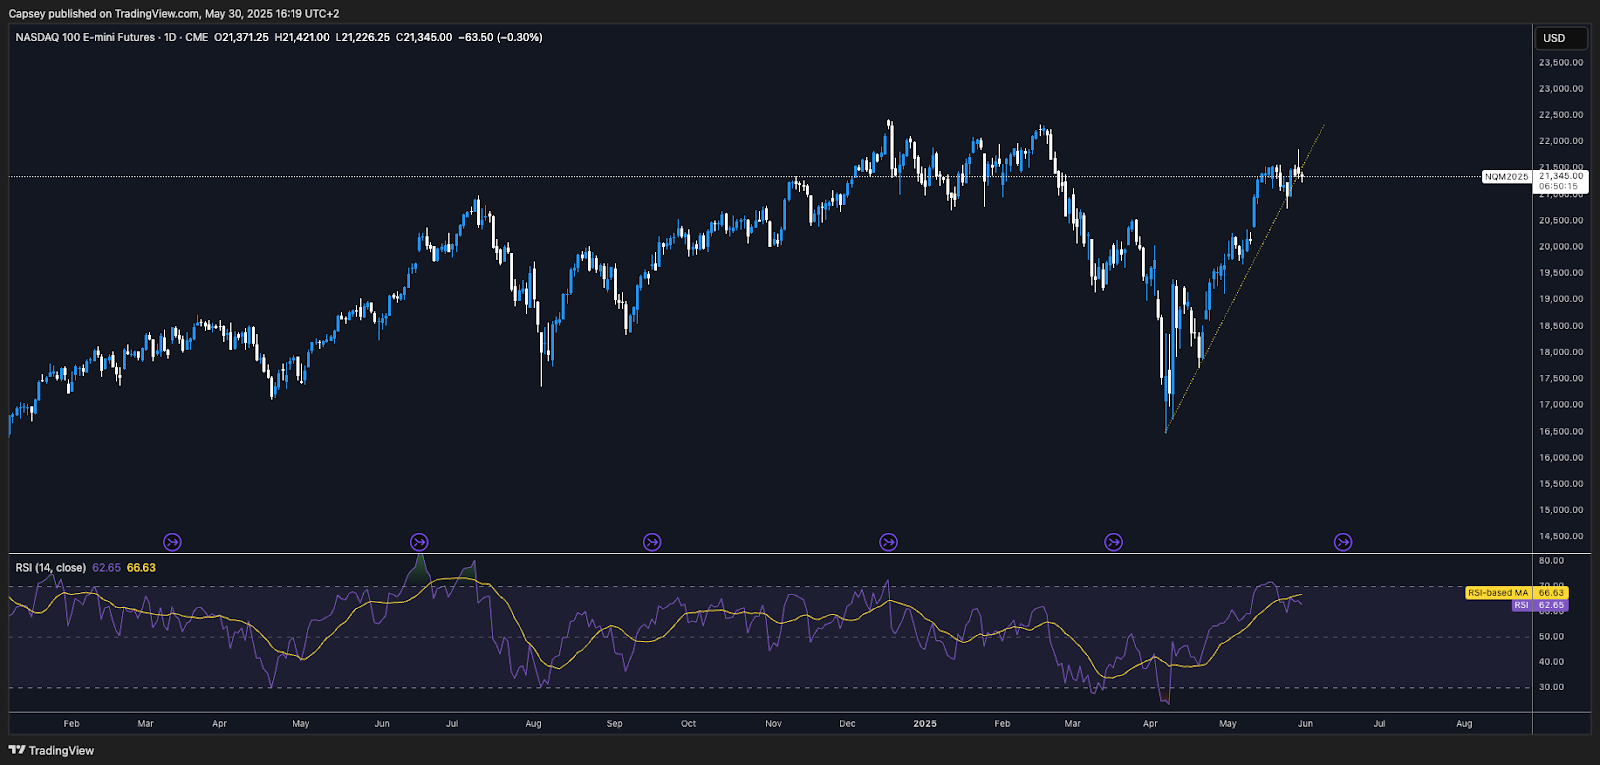1600x765 pixels.
Task: Click the yellow 66.63 value in RSI legend
Action: 141,568
